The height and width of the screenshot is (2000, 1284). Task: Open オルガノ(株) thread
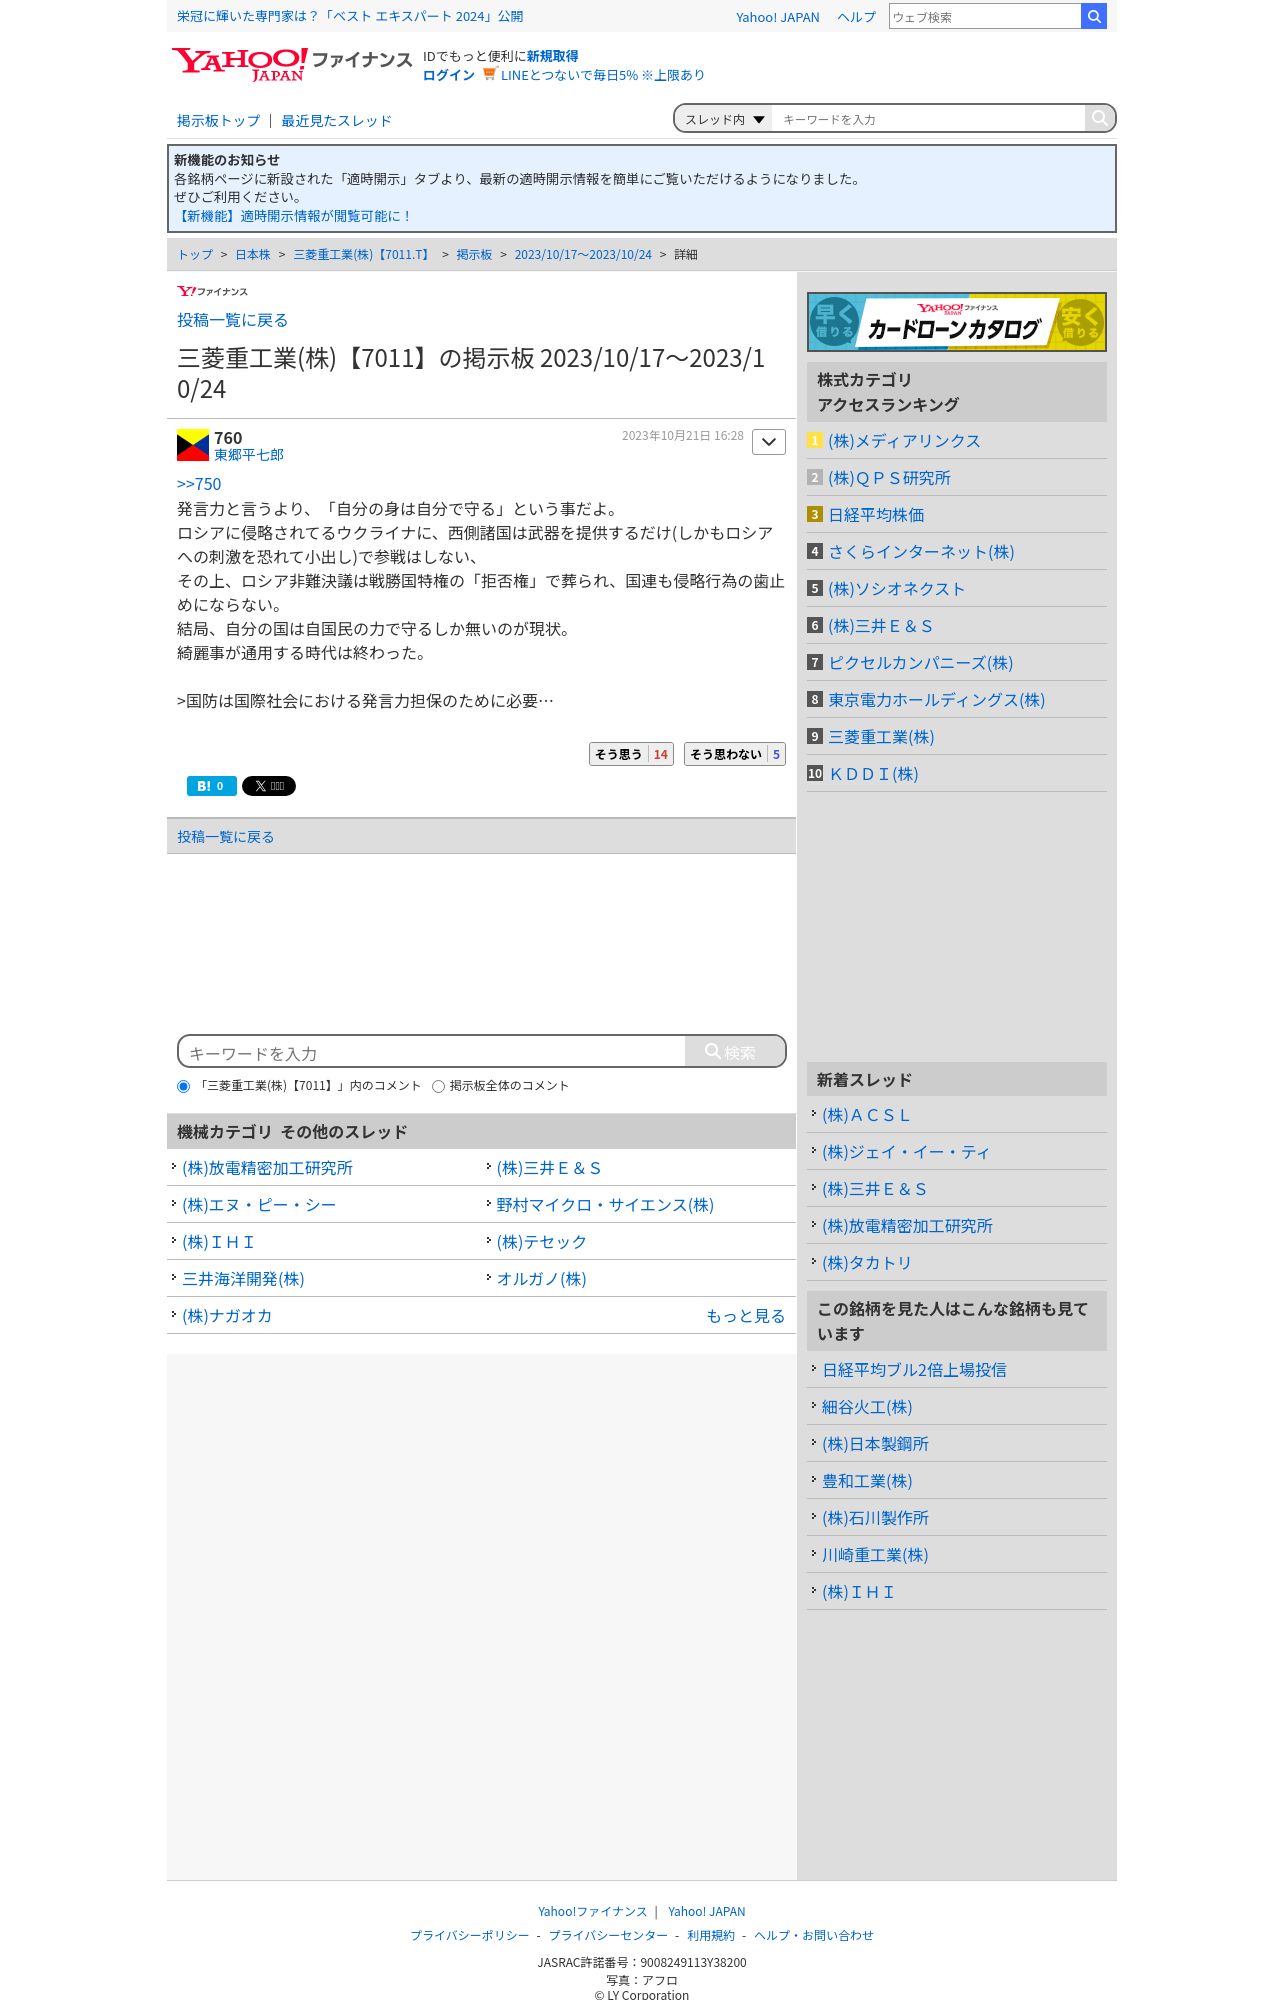(541, 1279)
